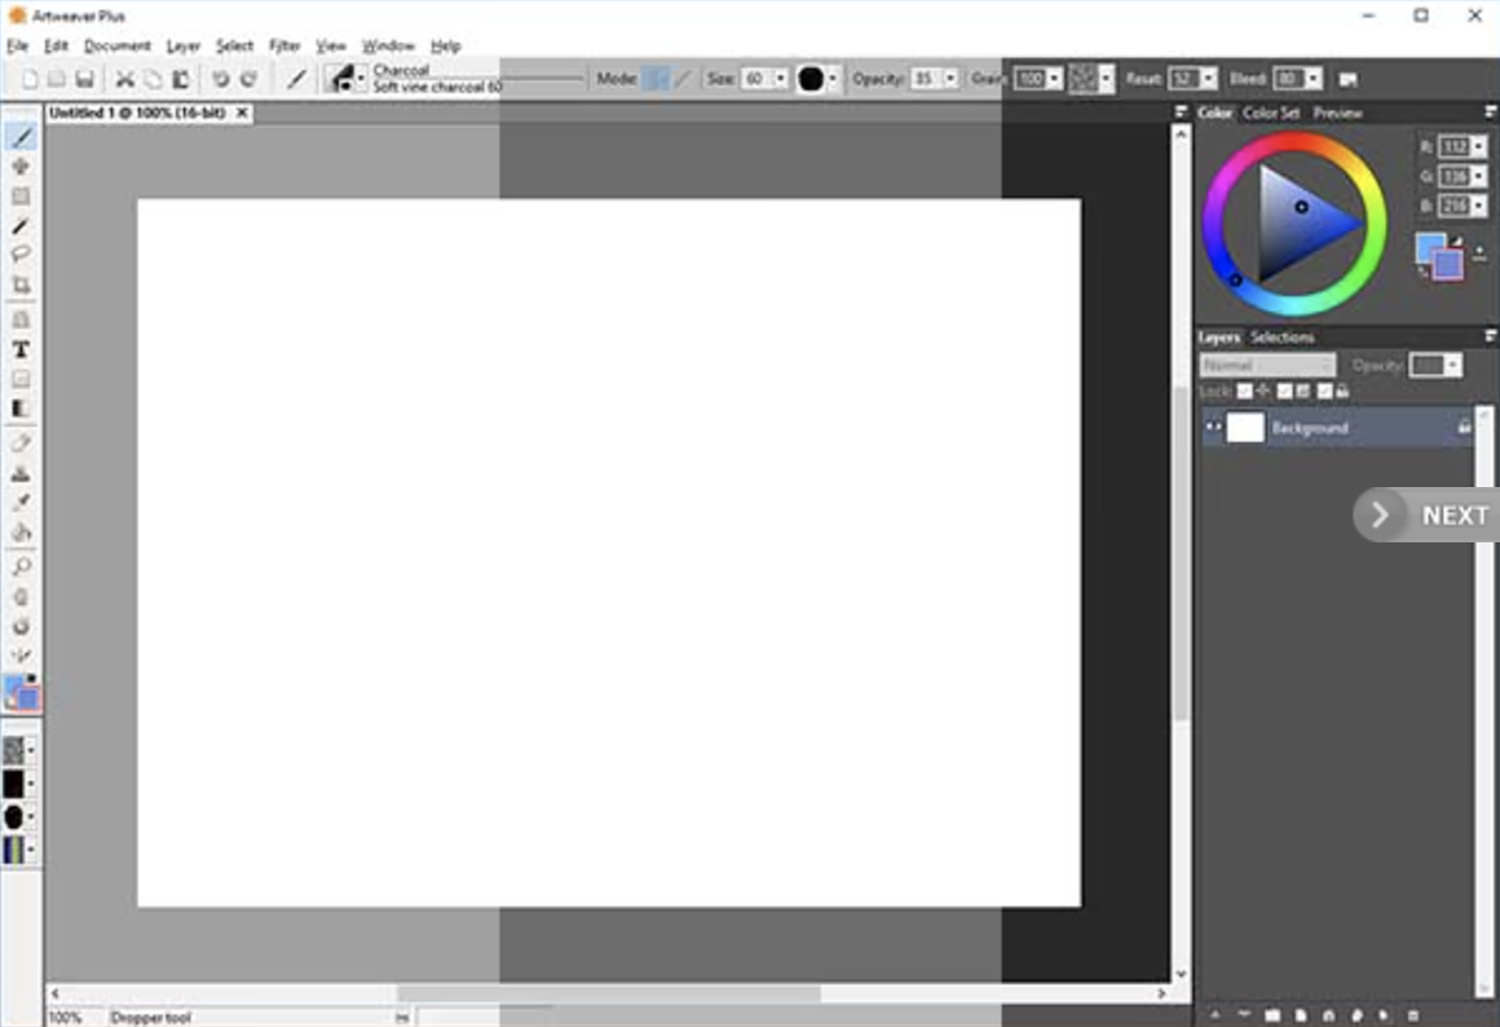
Task: Expand the Charcoal brush preset picker
Action: point(361,79)
